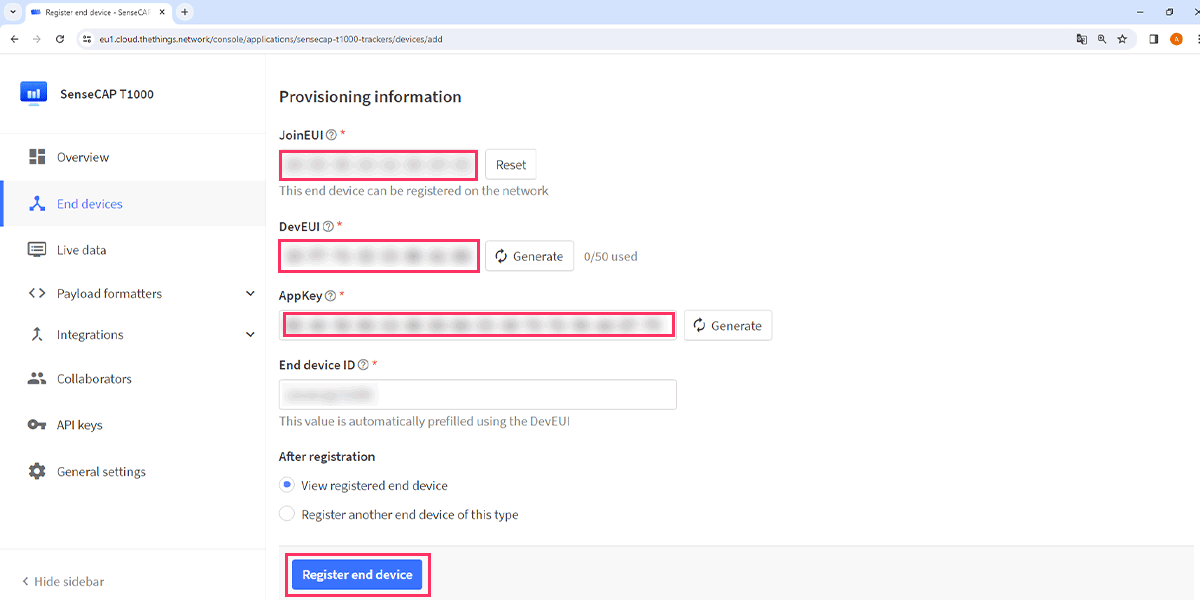Select the Register end device browser tab
Viewport: 1200px width, 600px height.
(x=98, y=12)
